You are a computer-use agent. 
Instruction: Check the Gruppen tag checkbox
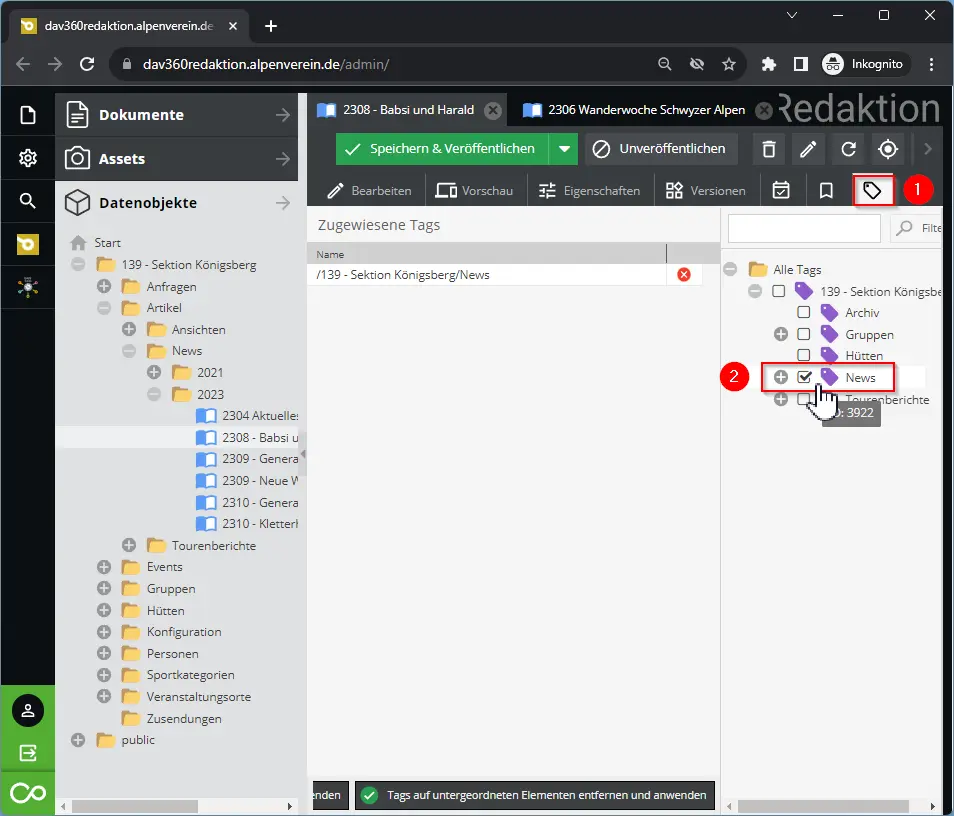click(x=804, y=334)
